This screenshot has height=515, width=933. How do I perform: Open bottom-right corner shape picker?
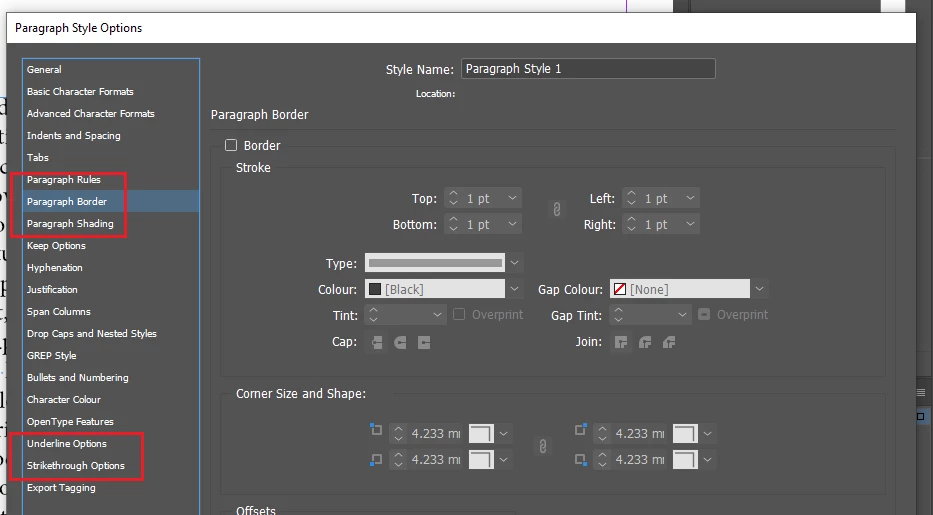[693, 460]
